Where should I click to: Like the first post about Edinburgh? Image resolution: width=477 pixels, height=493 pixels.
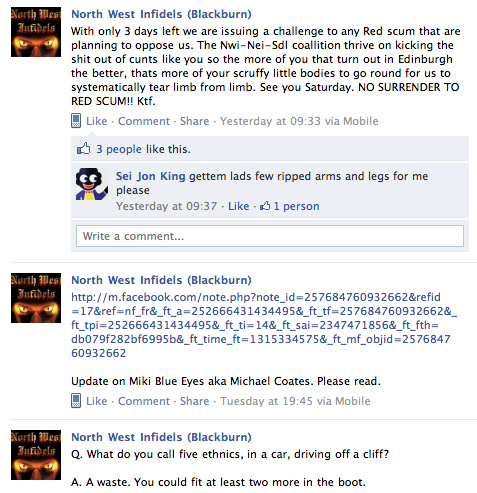pyautogui.click(x=97, y=121)
